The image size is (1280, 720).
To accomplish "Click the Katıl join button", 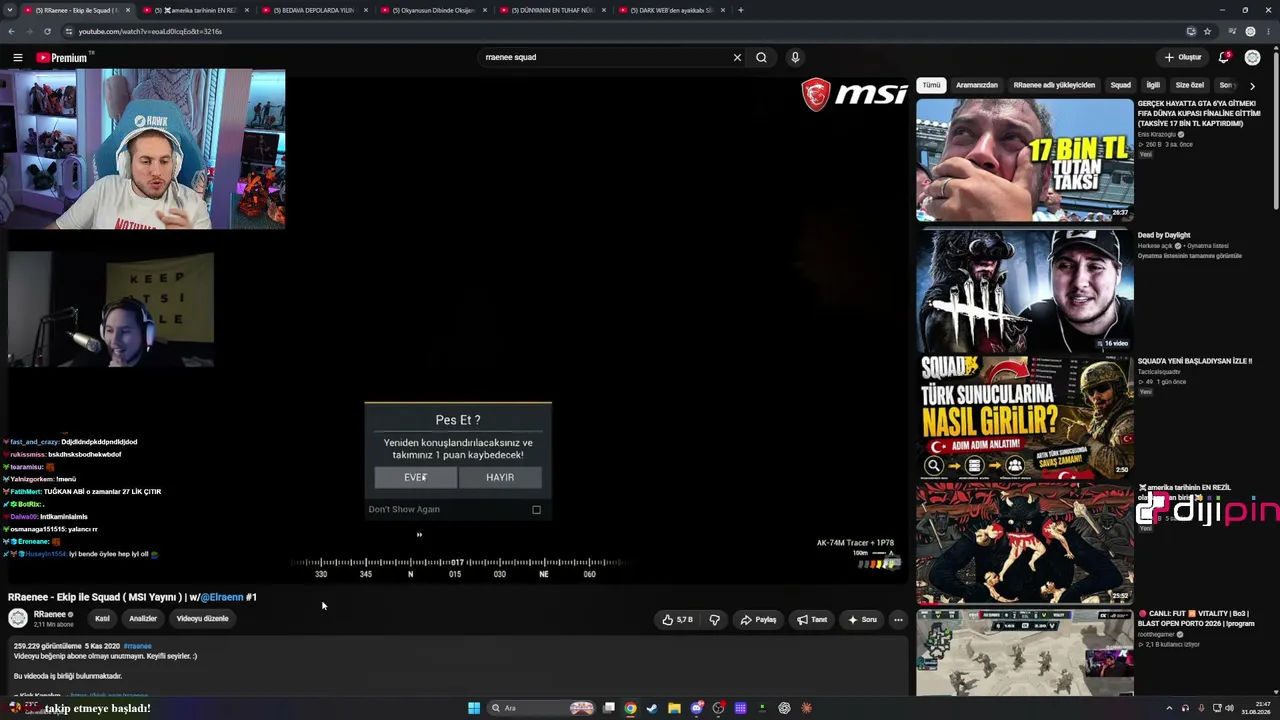I will coord(102,619).
